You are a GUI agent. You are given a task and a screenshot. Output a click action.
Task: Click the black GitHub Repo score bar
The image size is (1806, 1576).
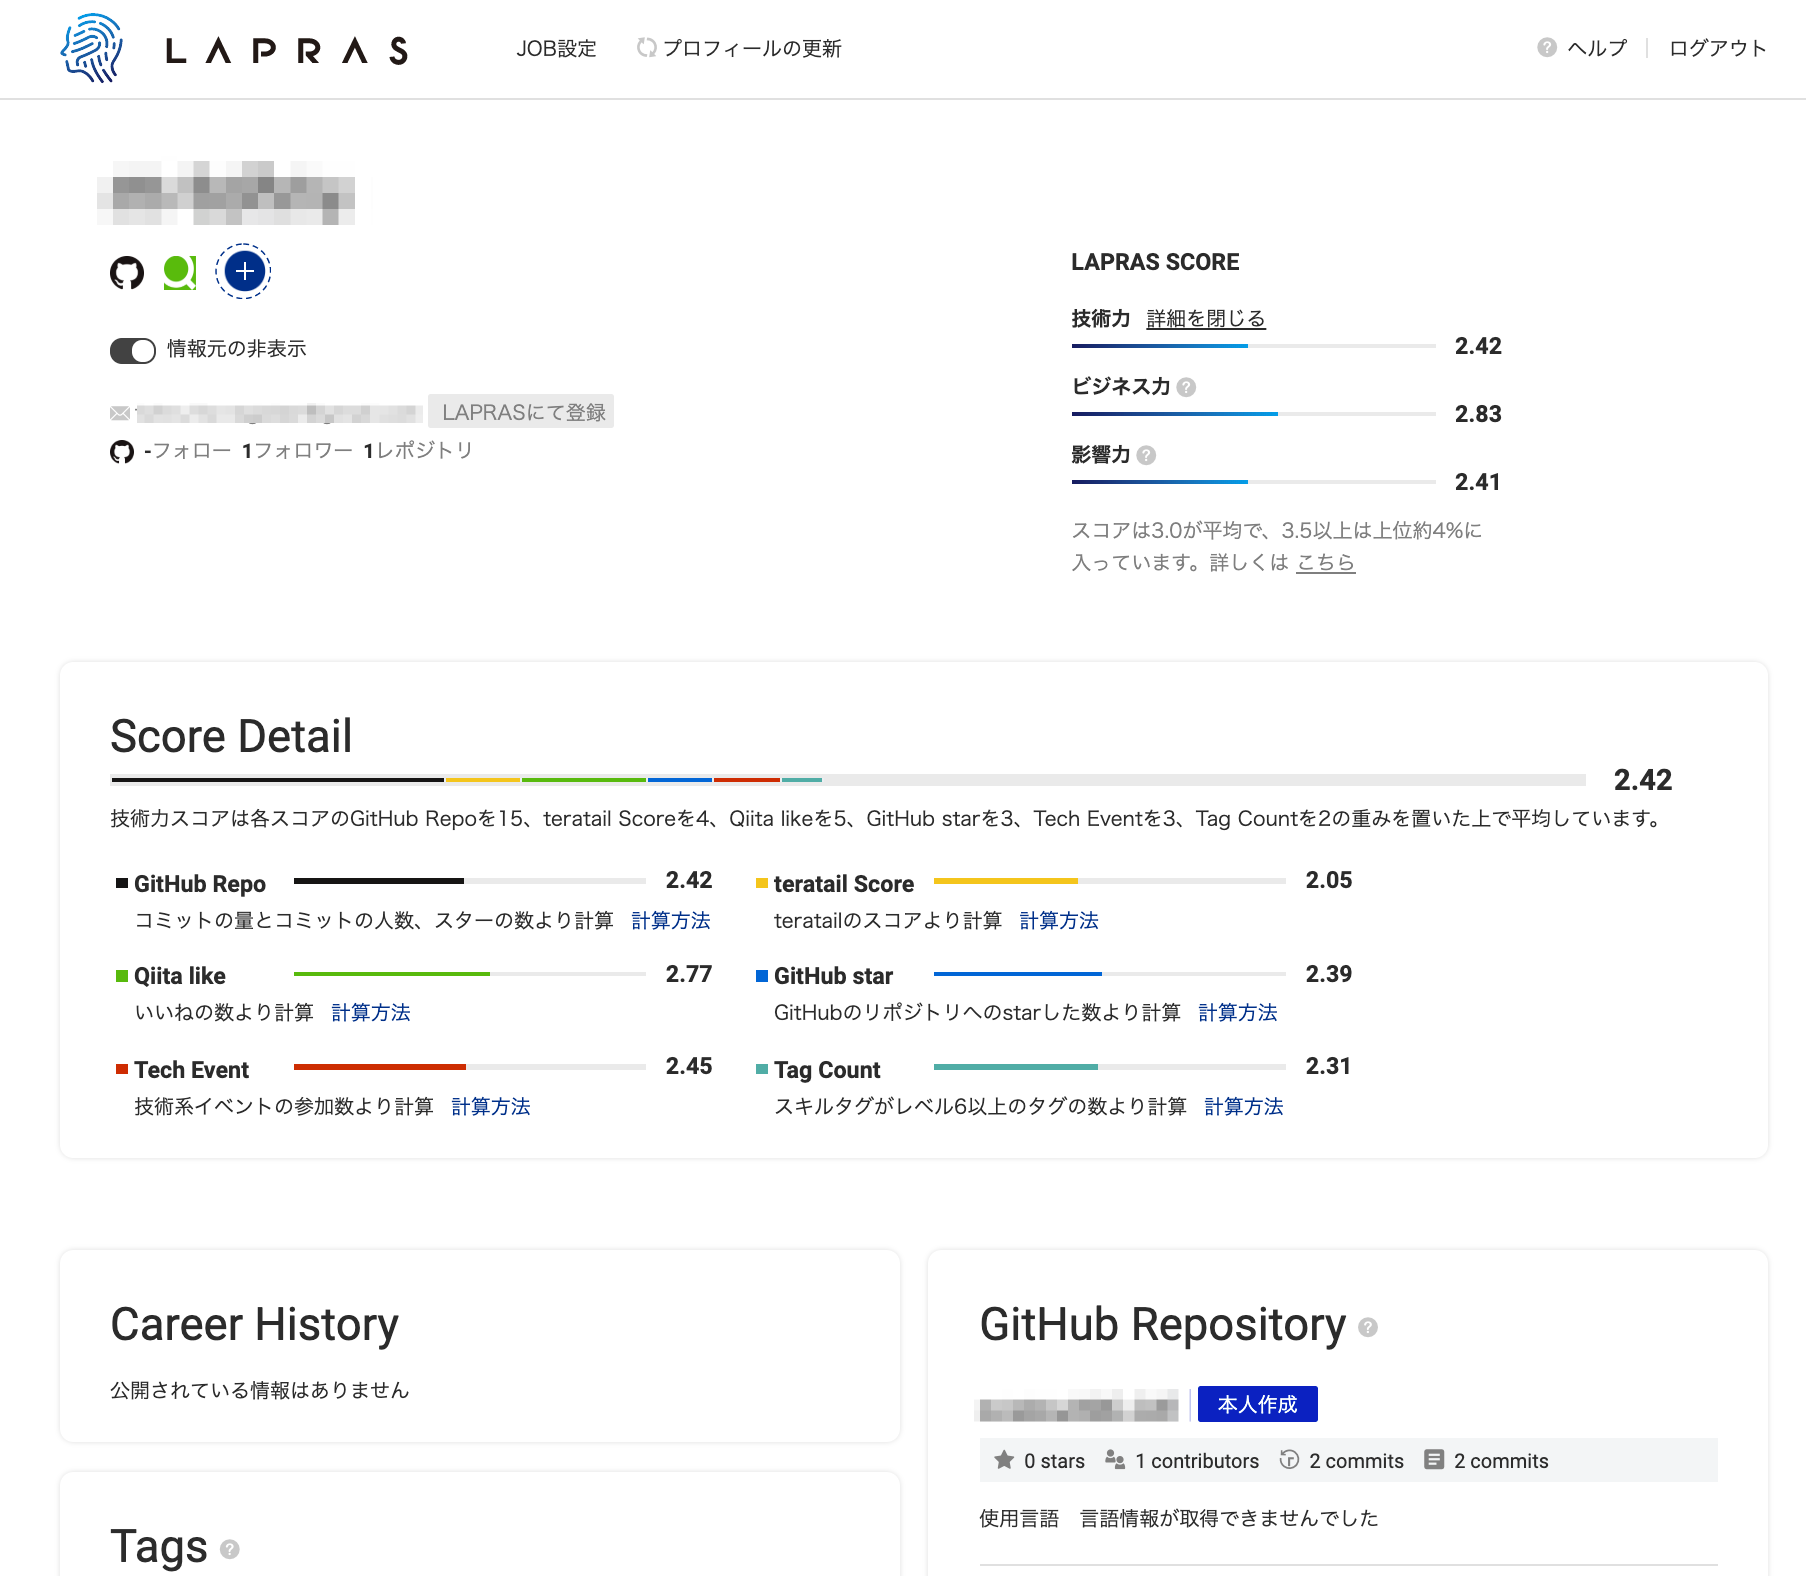[470, 881]
